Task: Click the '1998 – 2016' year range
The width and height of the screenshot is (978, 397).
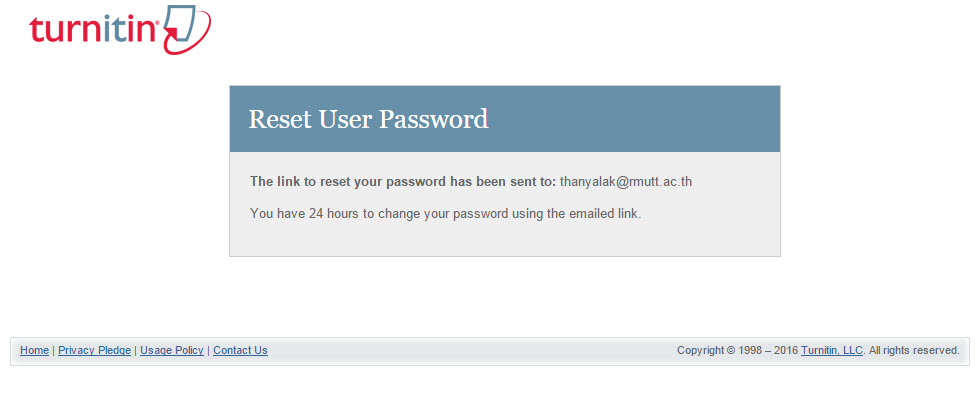Action: [x=768, y=351]
